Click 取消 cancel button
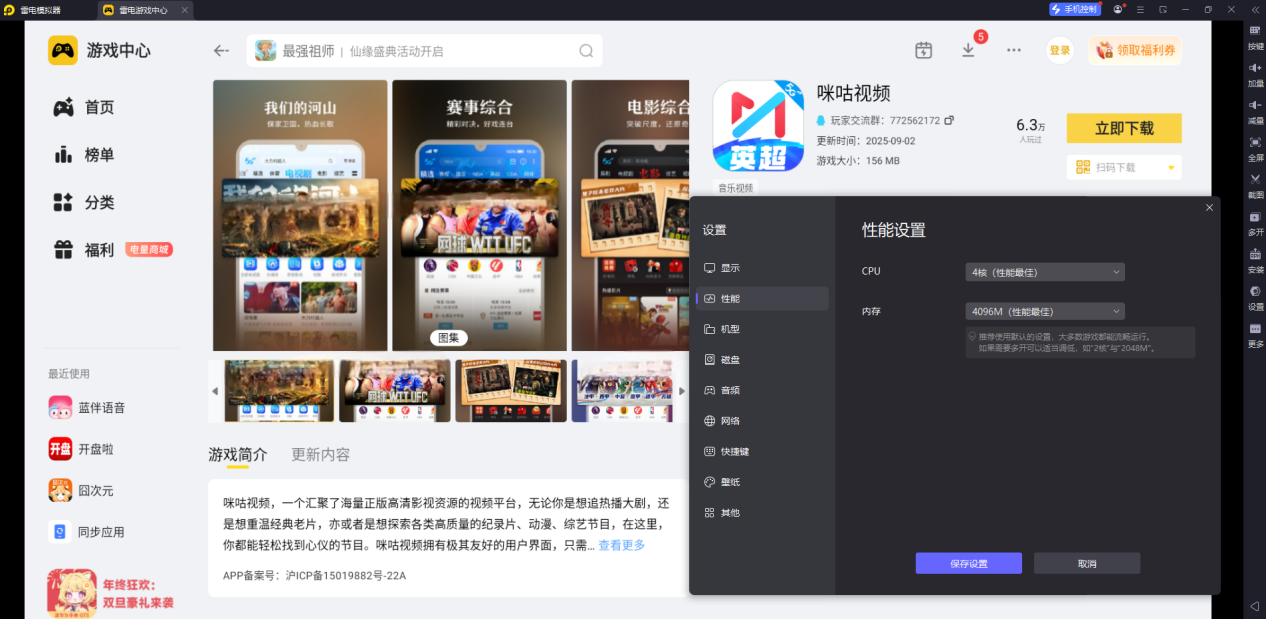 pos(1087,563)
